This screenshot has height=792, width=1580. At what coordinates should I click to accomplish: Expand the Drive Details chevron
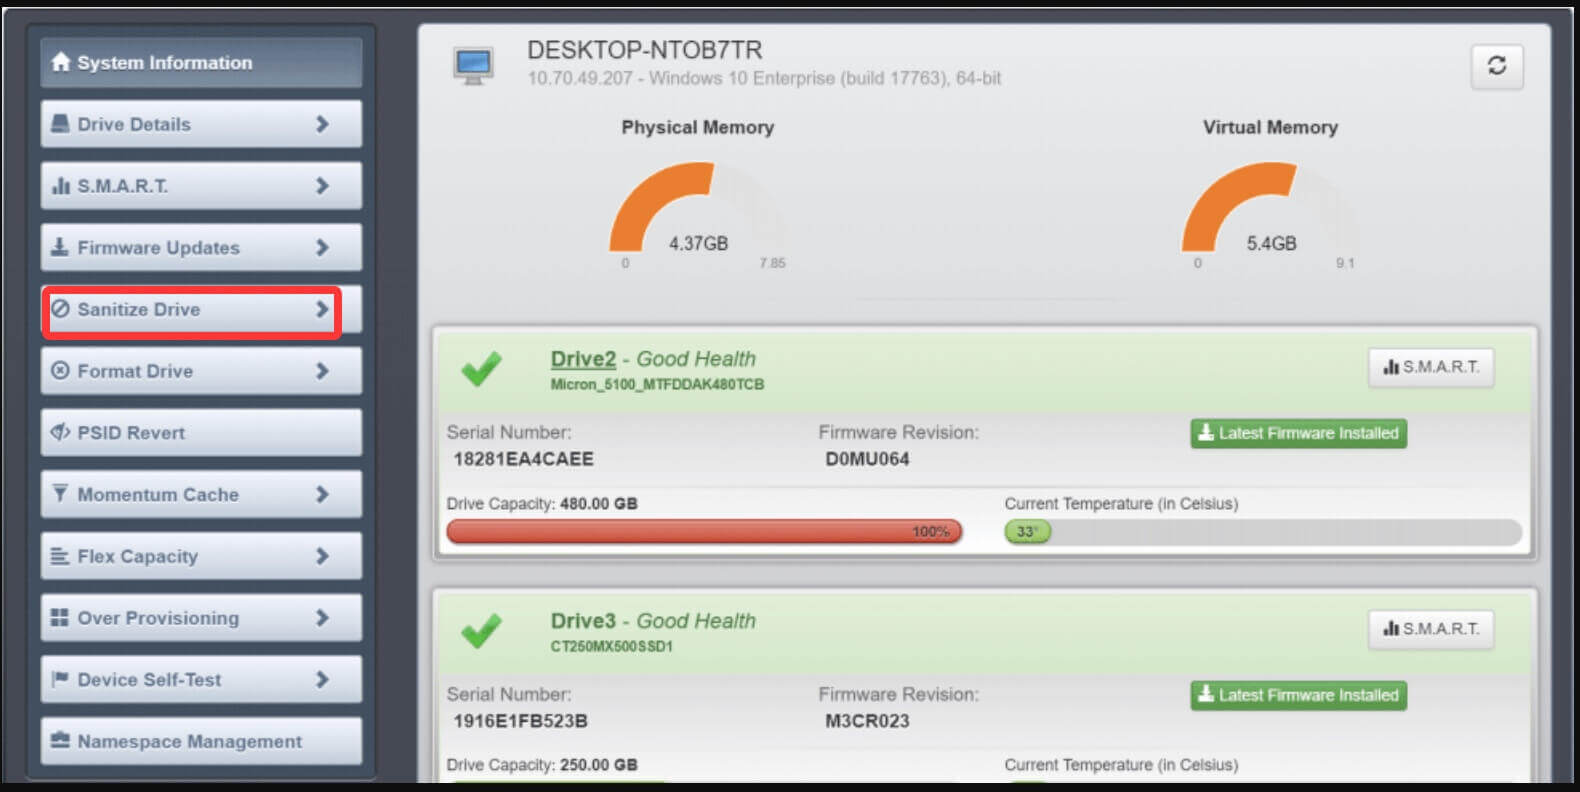(x=322, y=124)
